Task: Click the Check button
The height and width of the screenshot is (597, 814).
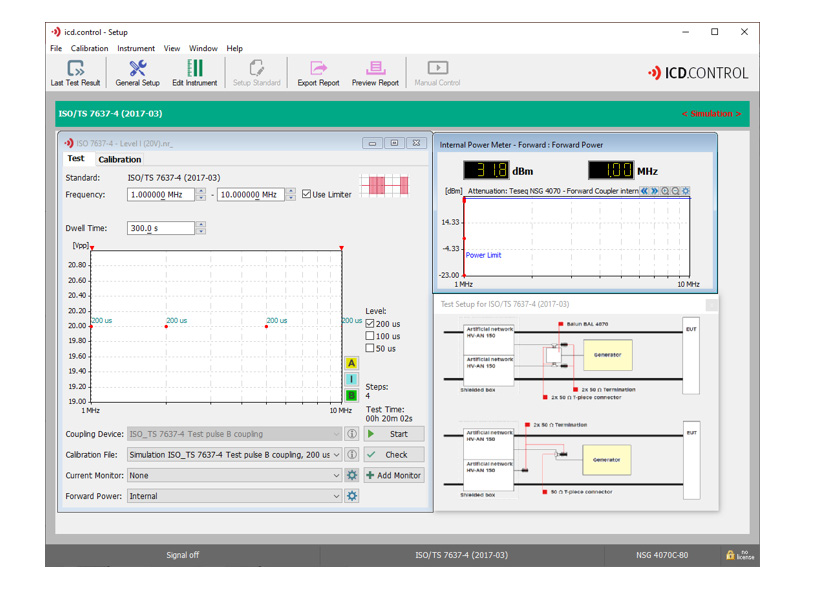Action: [394, 455]
